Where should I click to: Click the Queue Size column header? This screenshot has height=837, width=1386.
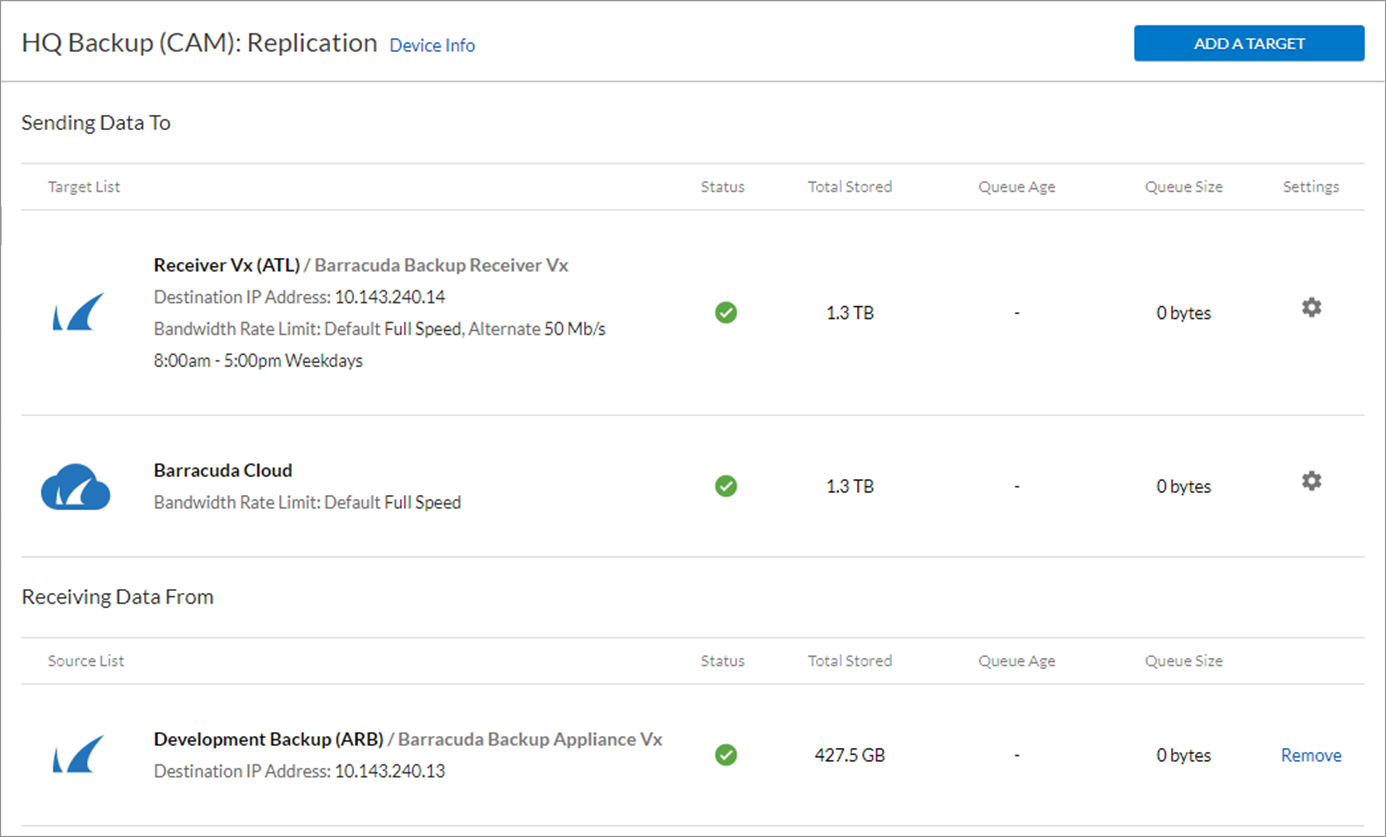pos(1183,186)
